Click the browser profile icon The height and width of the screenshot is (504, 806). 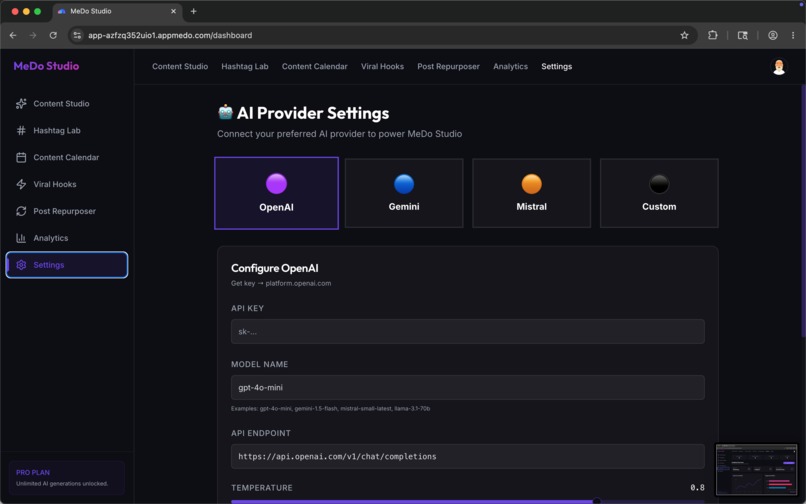coord(773,35)
